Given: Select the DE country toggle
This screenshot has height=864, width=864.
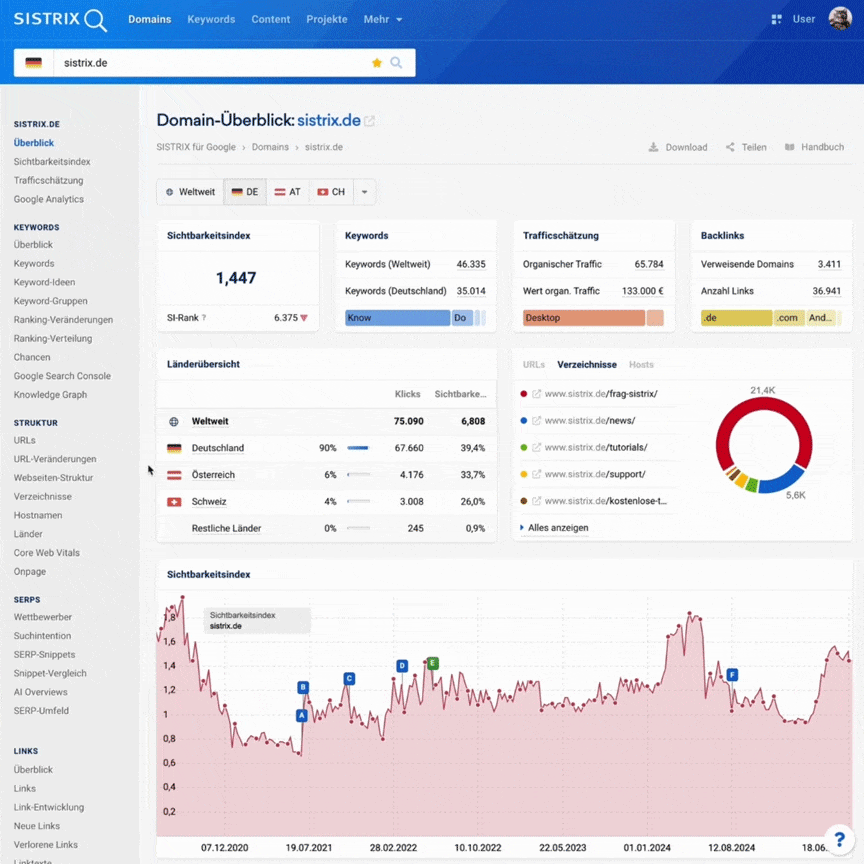Looking at the screenshot, I should coord(245,192).
